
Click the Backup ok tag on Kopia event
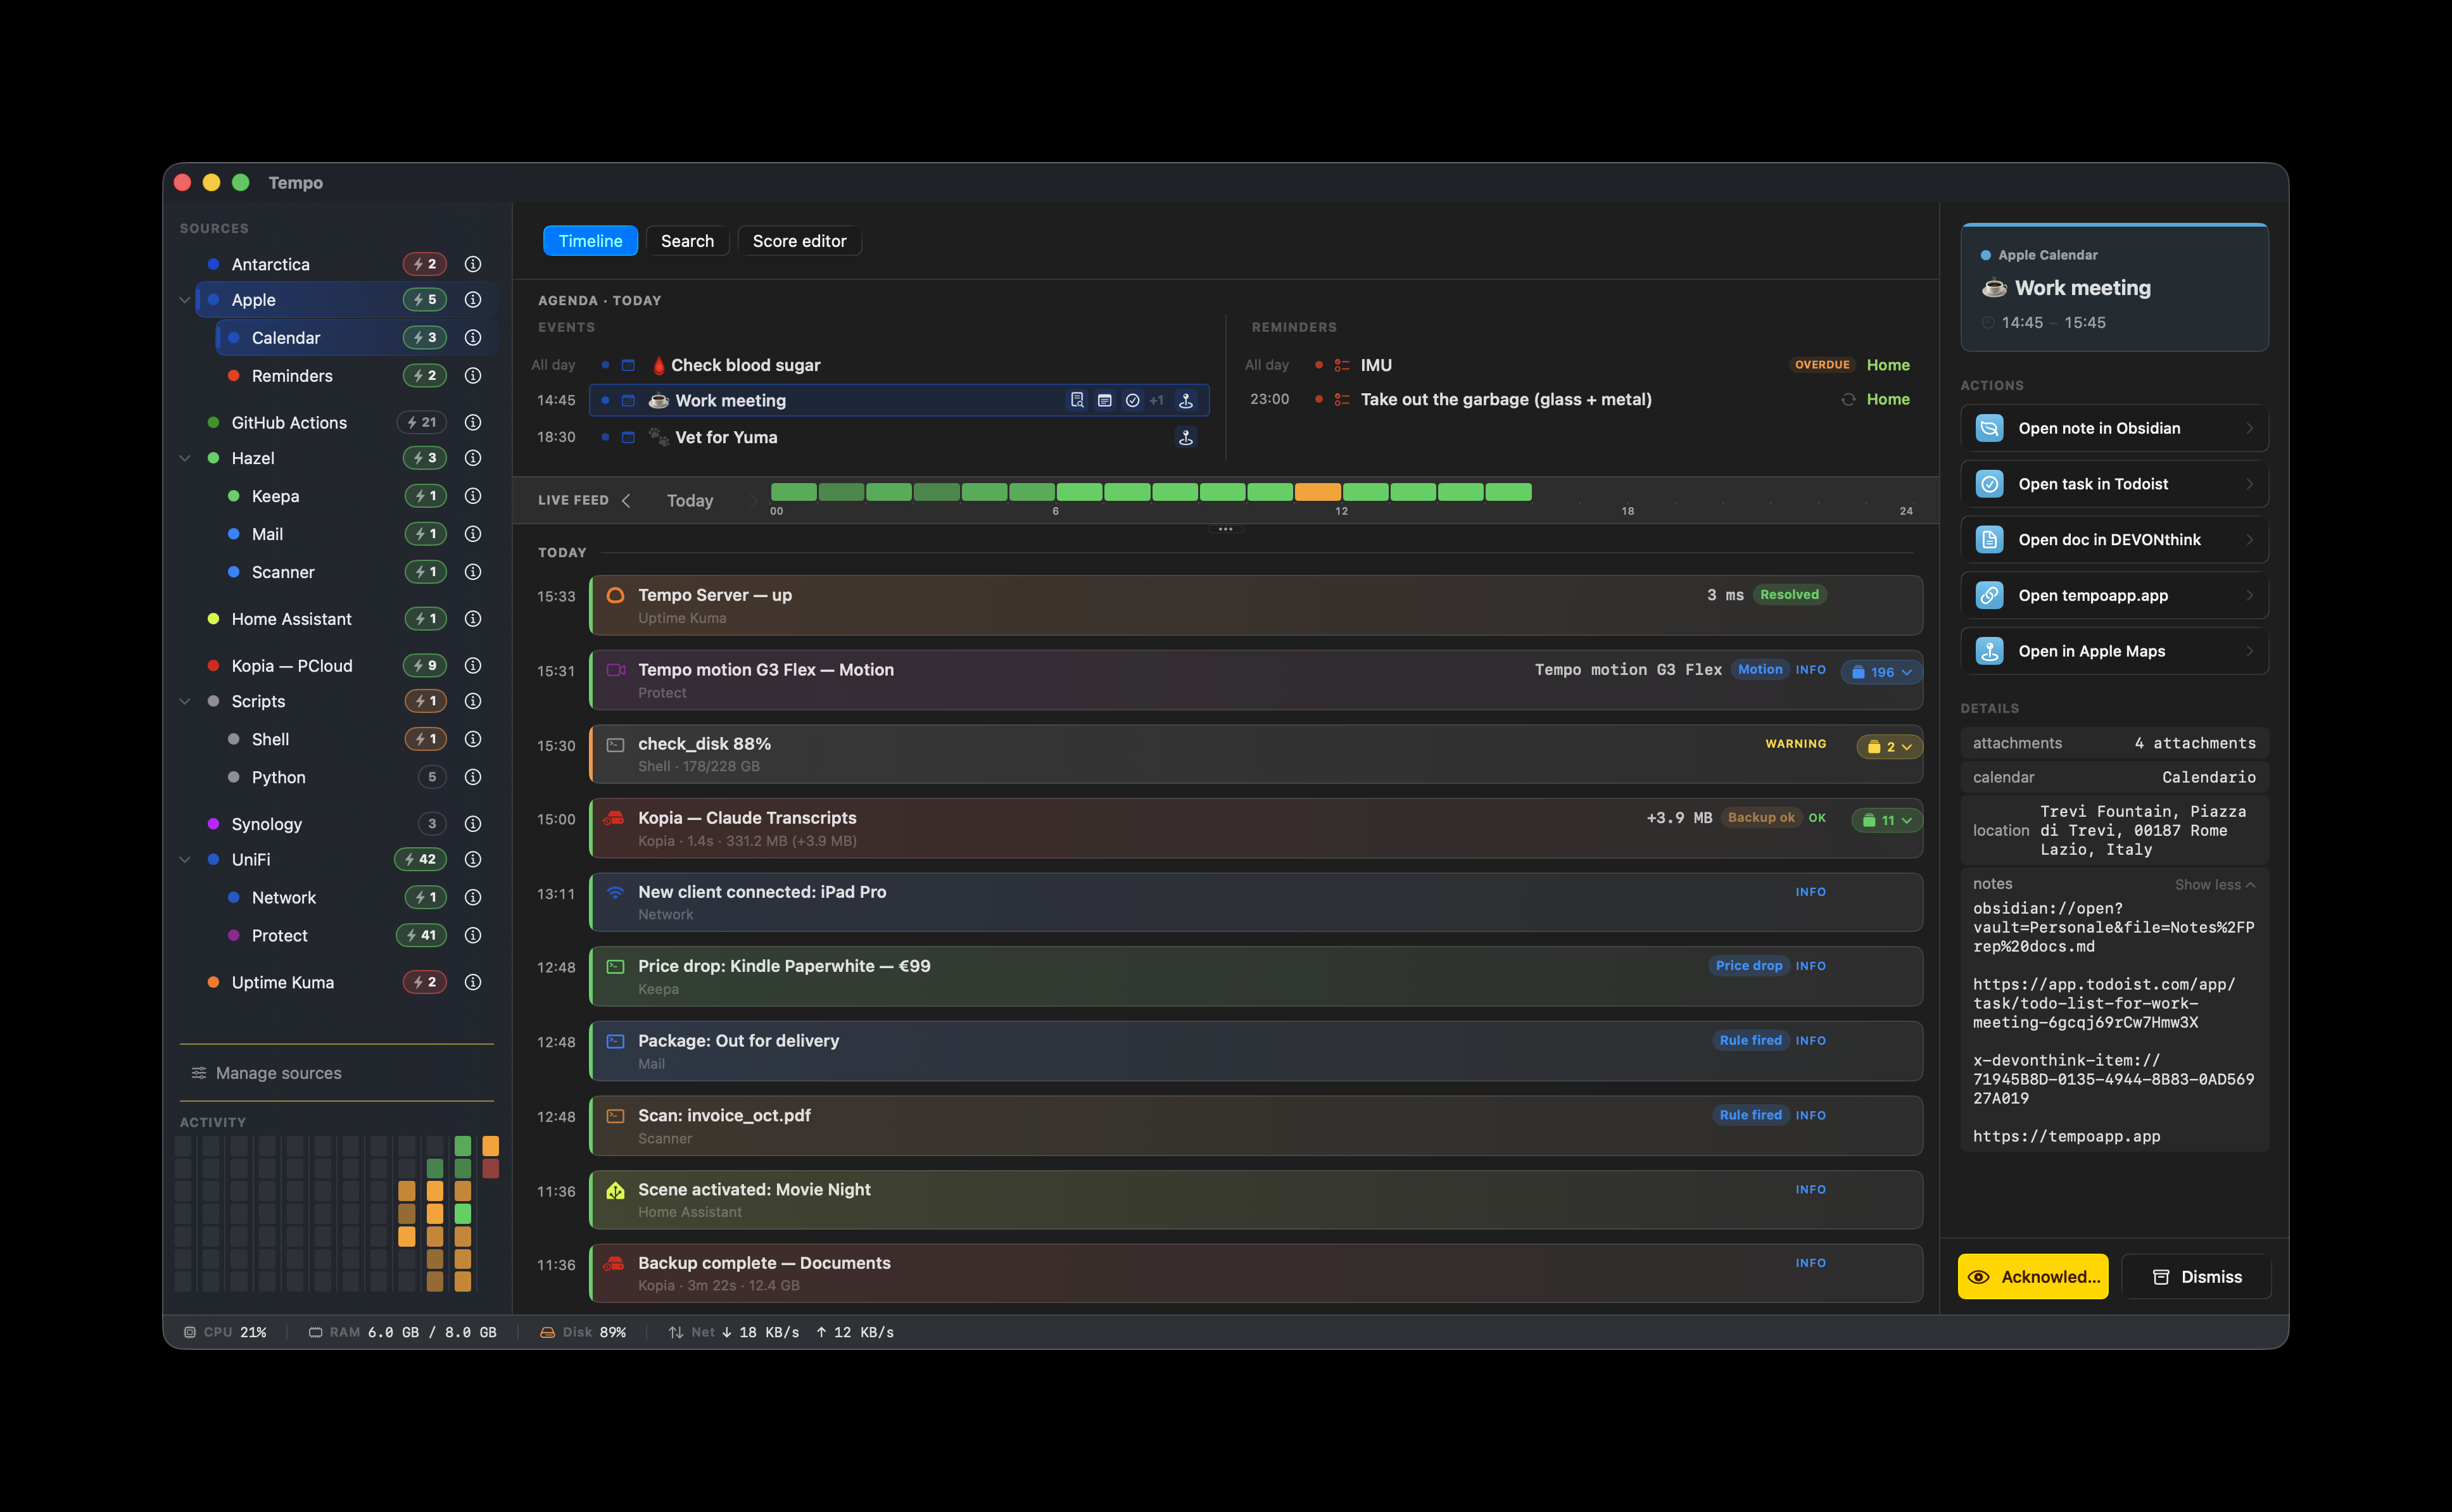(x=1761, y=818)
